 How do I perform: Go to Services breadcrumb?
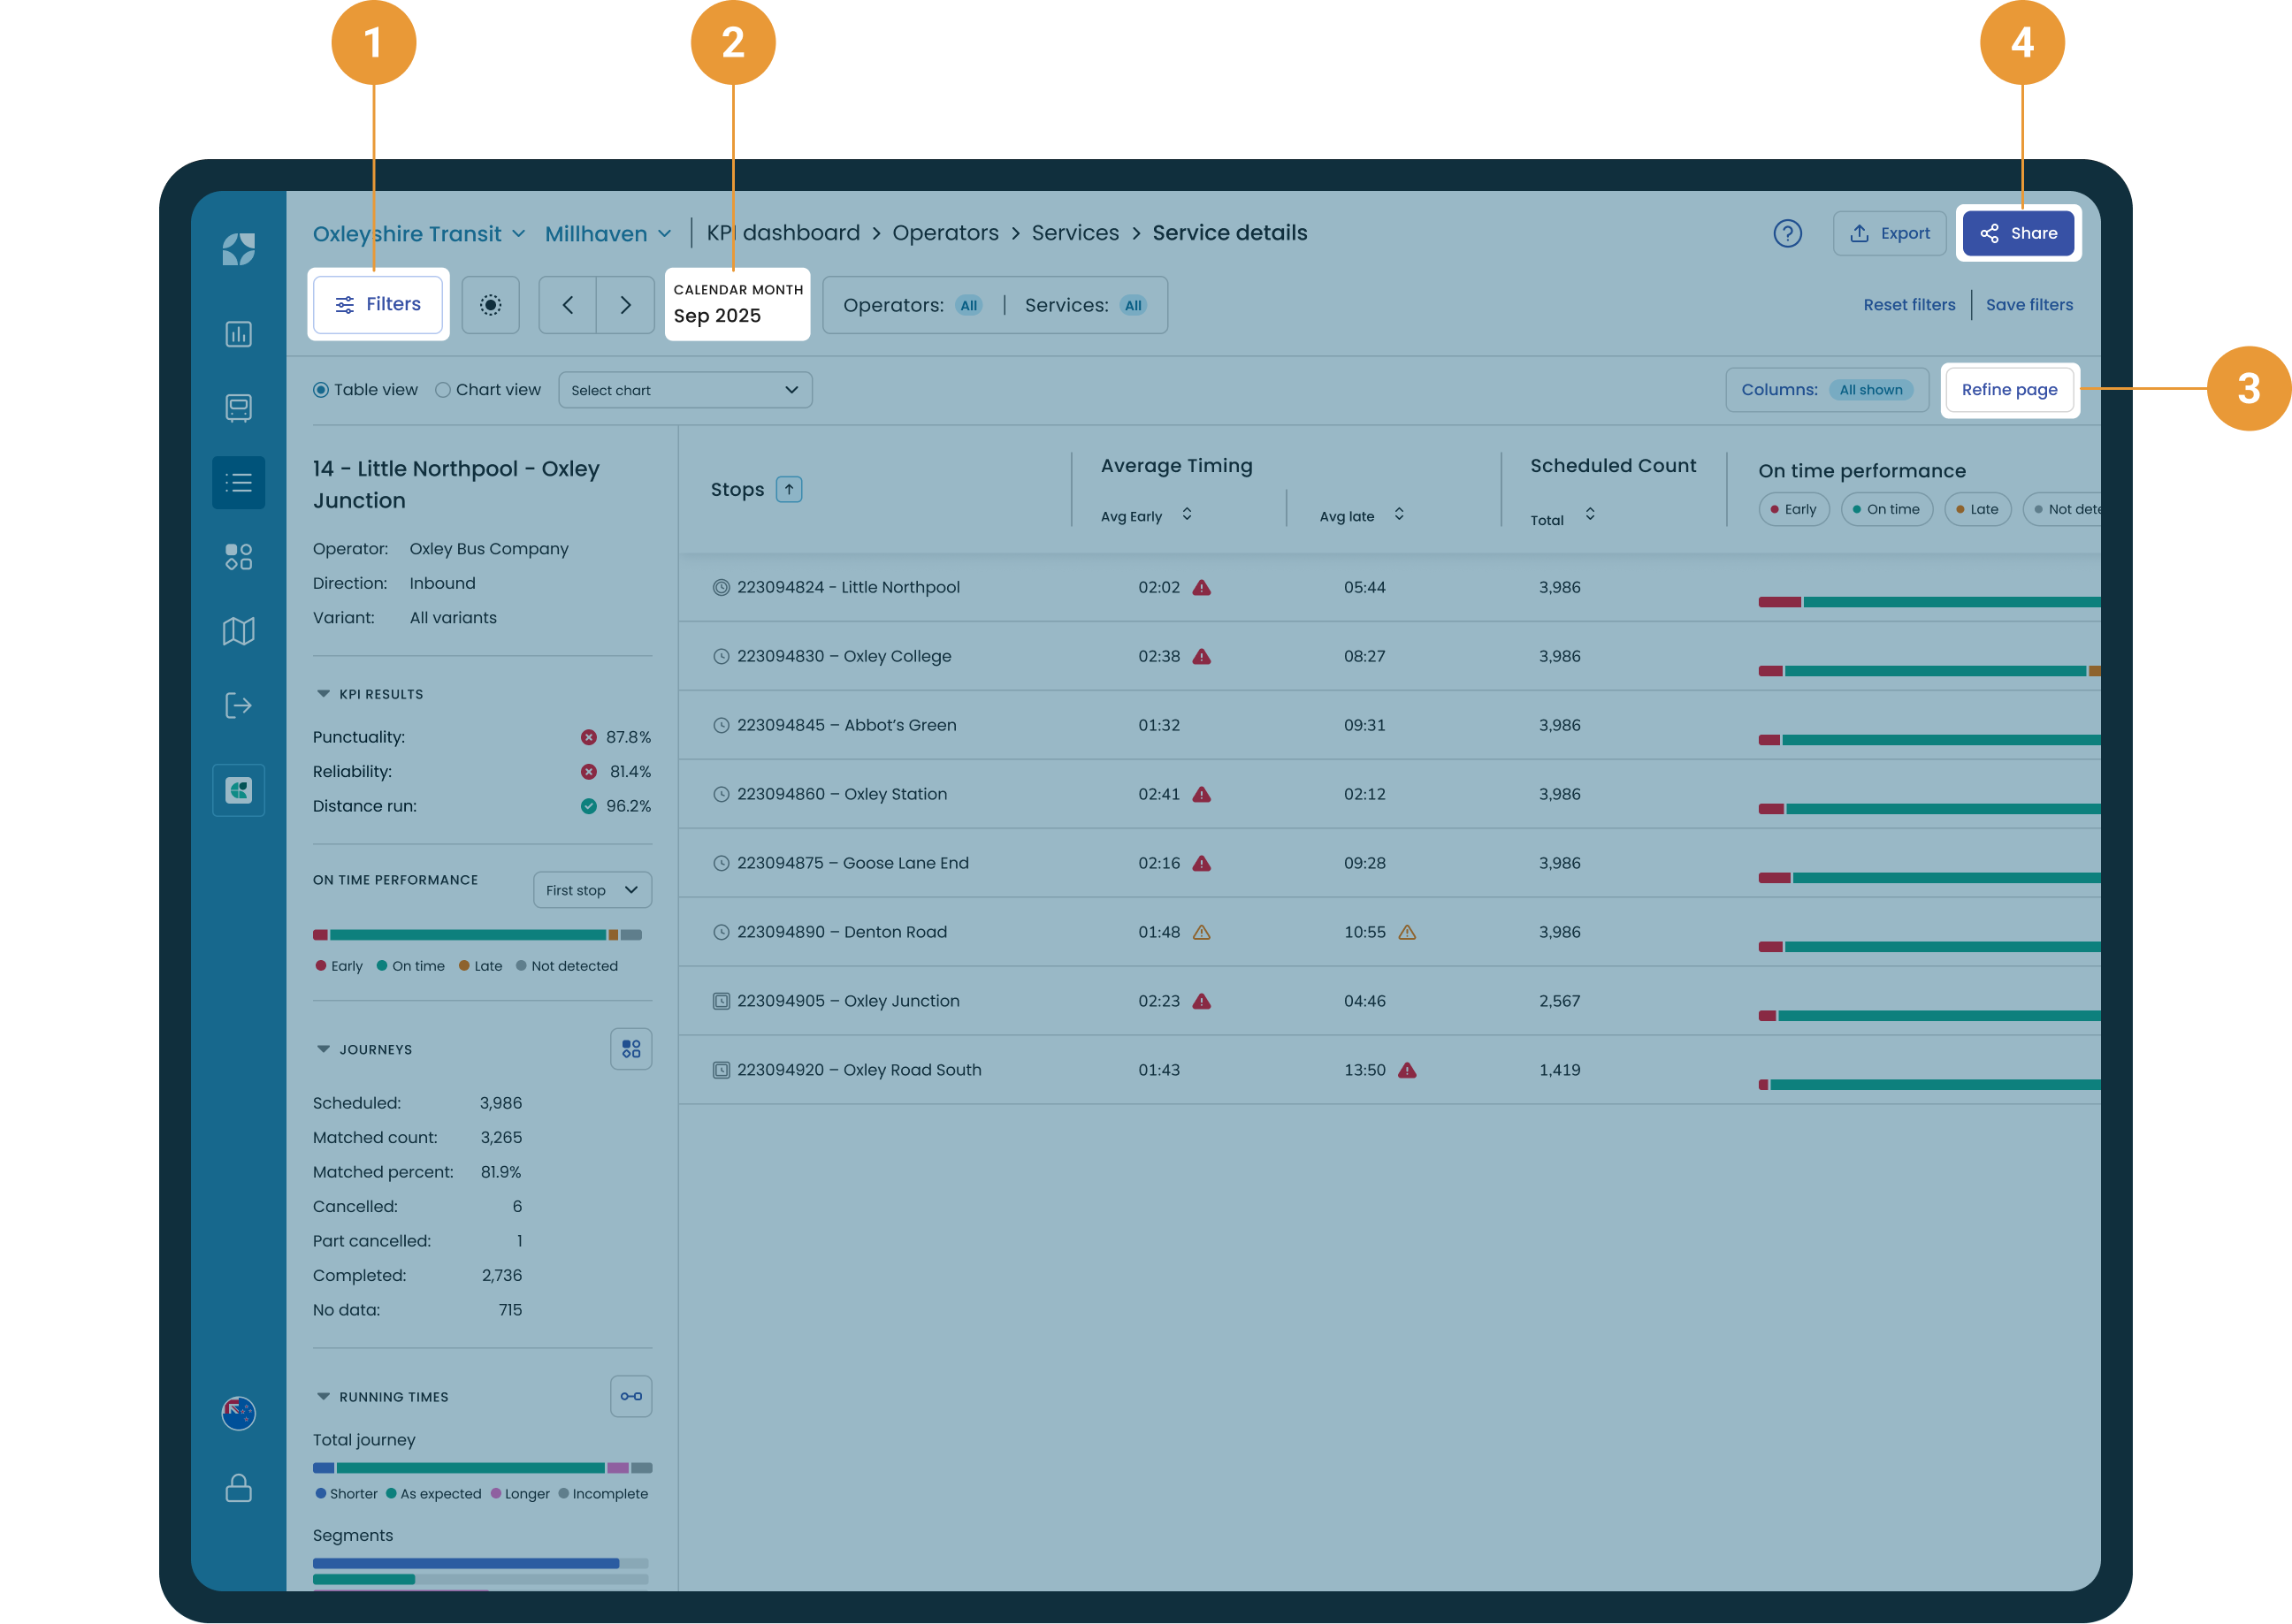(x=1075, y=233)
